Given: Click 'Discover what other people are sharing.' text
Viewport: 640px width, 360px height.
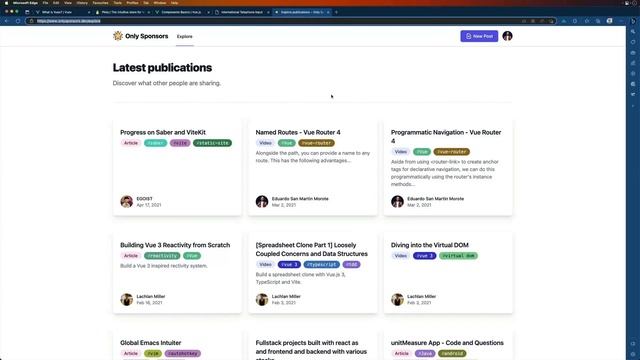Looking at the screenshot, I should coord(167,83).
